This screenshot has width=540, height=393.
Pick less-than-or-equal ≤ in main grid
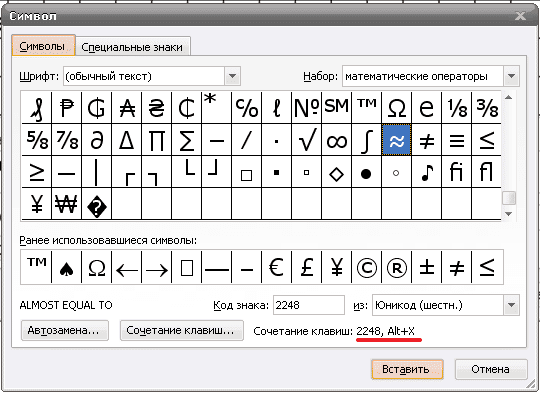pyautogui.click(x=486, y=140)
